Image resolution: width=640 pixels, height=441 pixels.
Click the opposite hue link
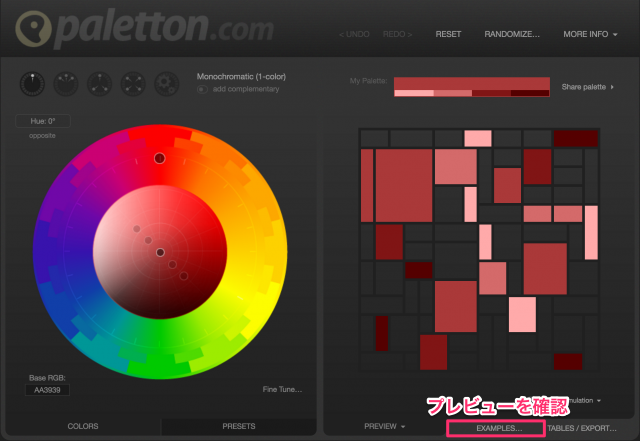click(x=42, y=136)
